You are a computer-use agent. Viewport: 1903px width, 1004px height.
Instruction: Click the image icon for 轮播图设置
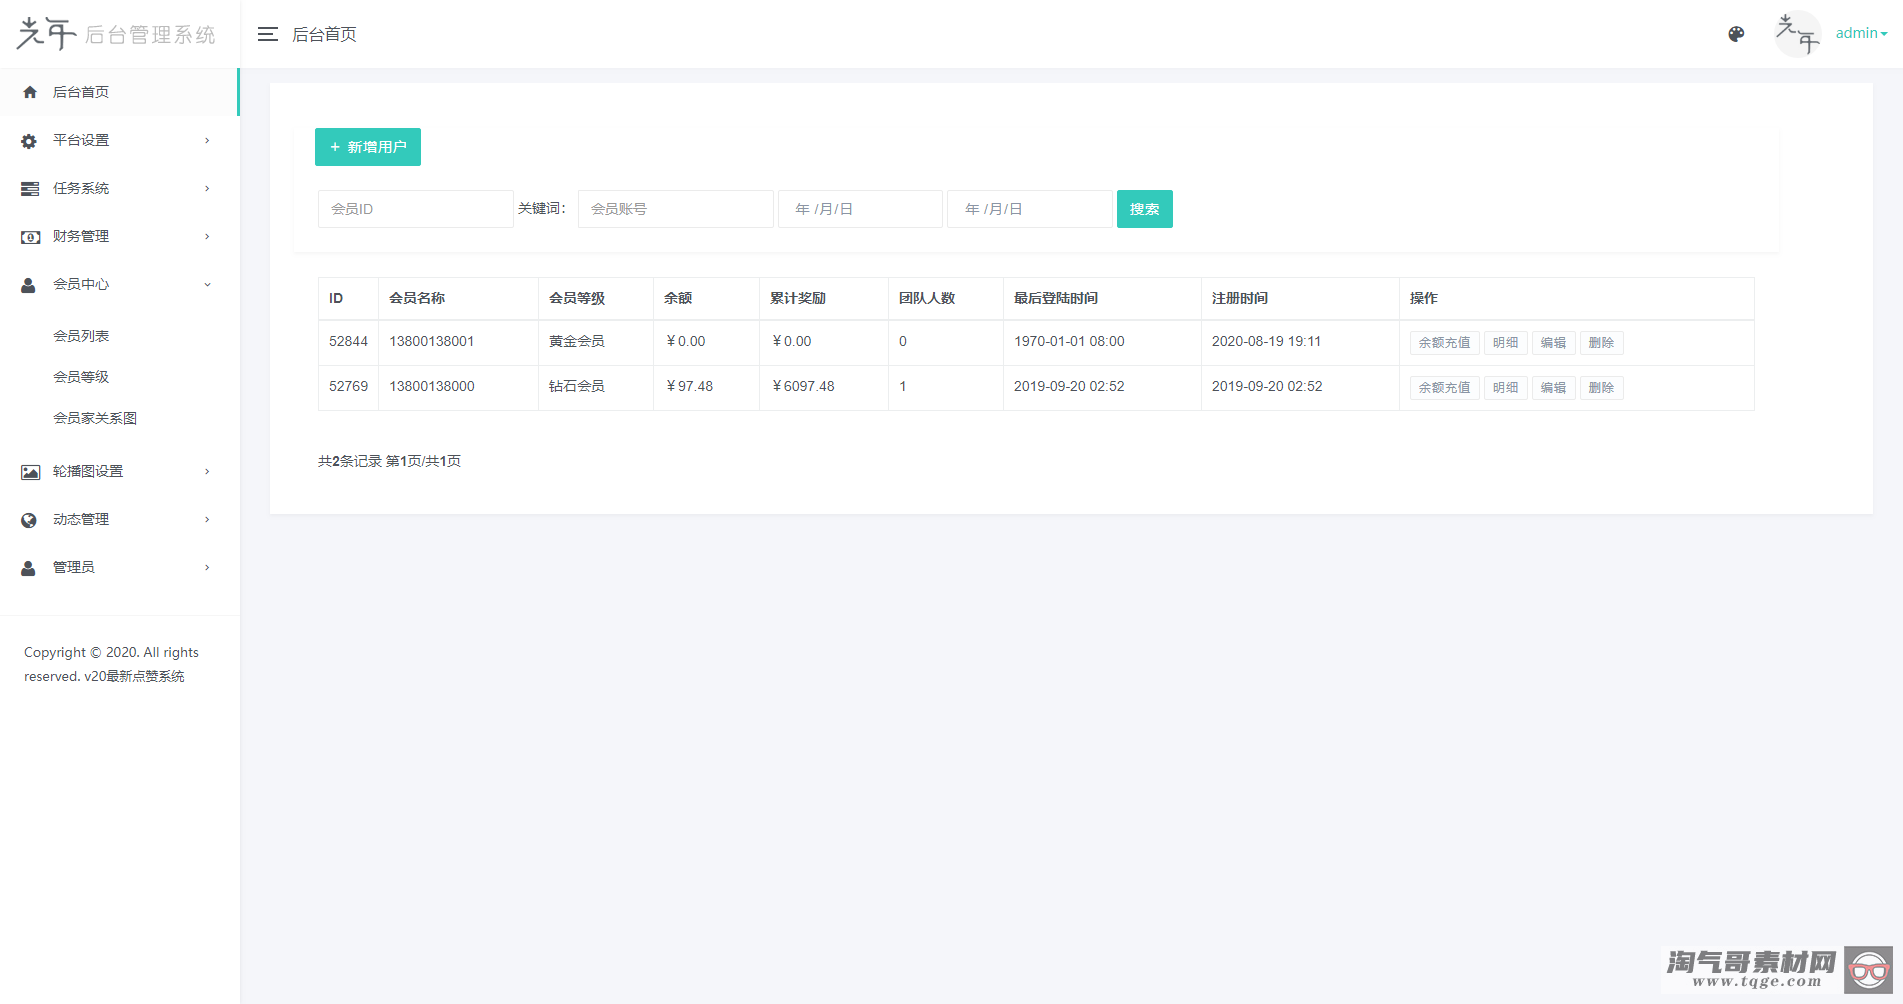click(31, 472)
